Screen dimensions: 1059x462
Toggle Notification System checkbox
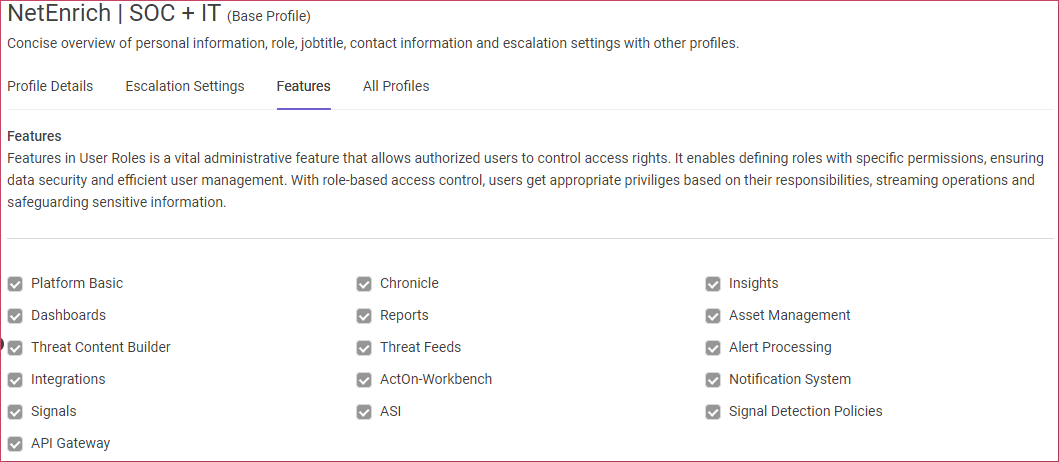[713, 380]
